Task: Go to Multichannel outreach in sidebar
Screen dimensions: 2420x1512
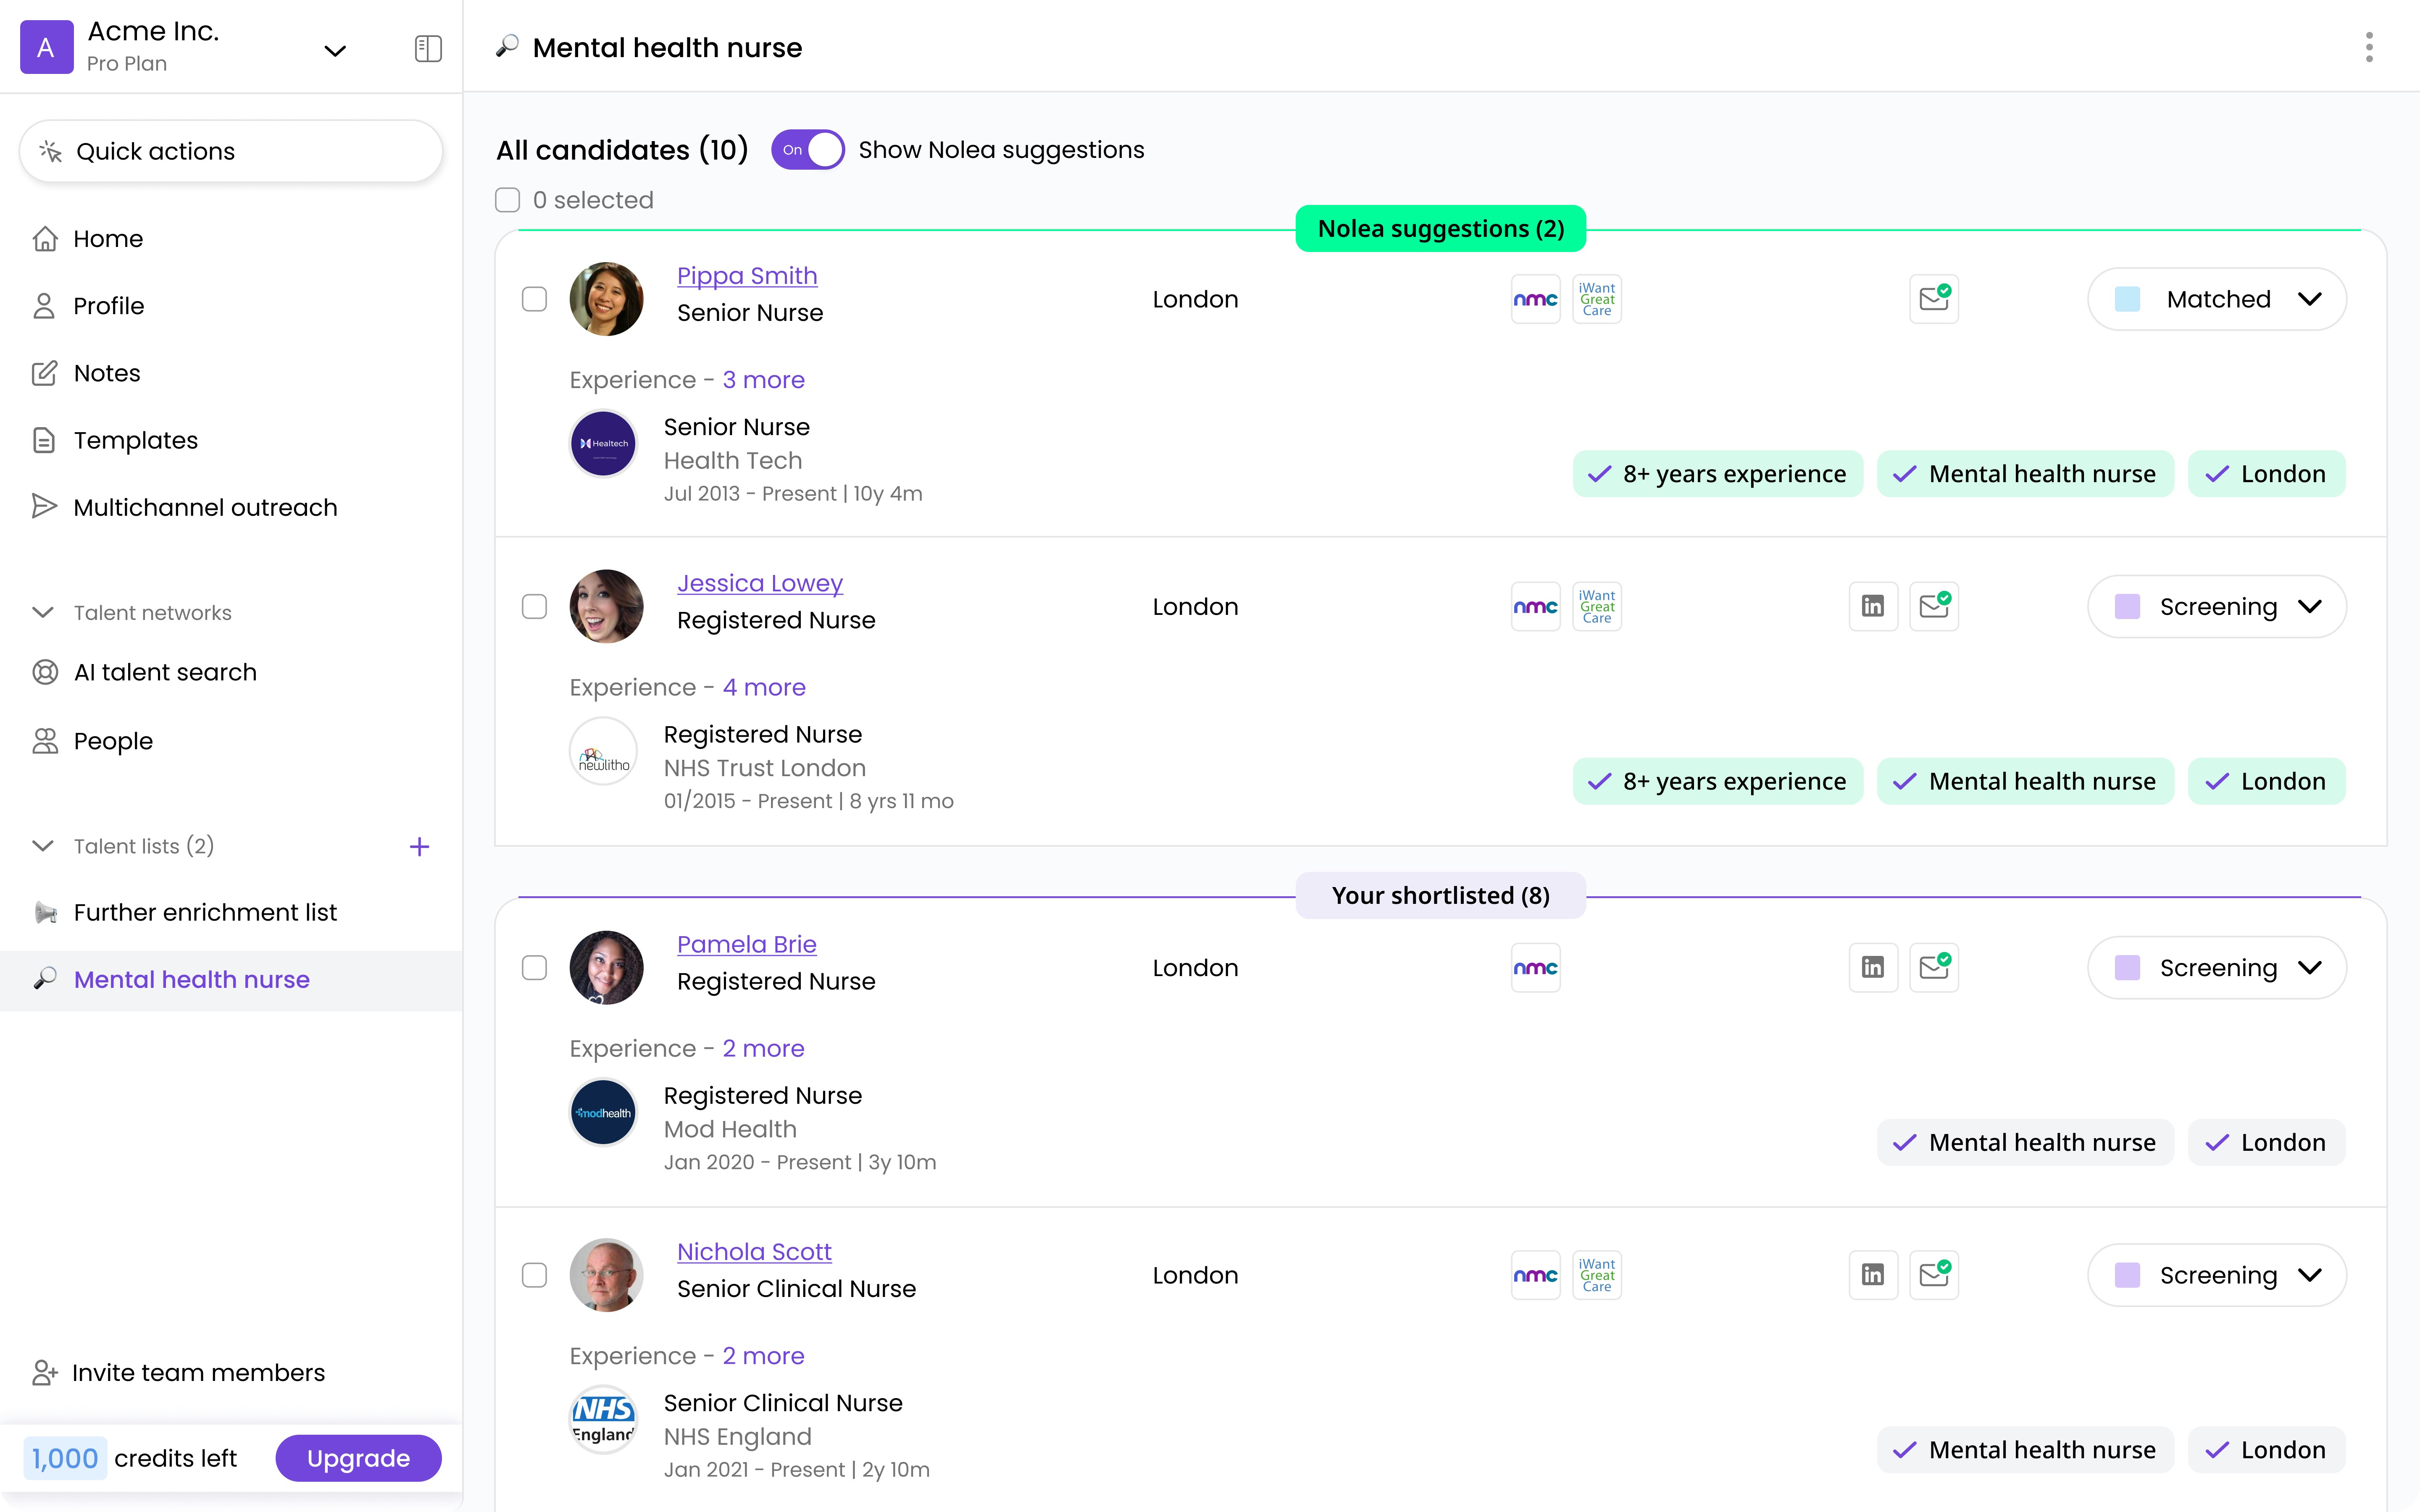Action: pos(205,507)
